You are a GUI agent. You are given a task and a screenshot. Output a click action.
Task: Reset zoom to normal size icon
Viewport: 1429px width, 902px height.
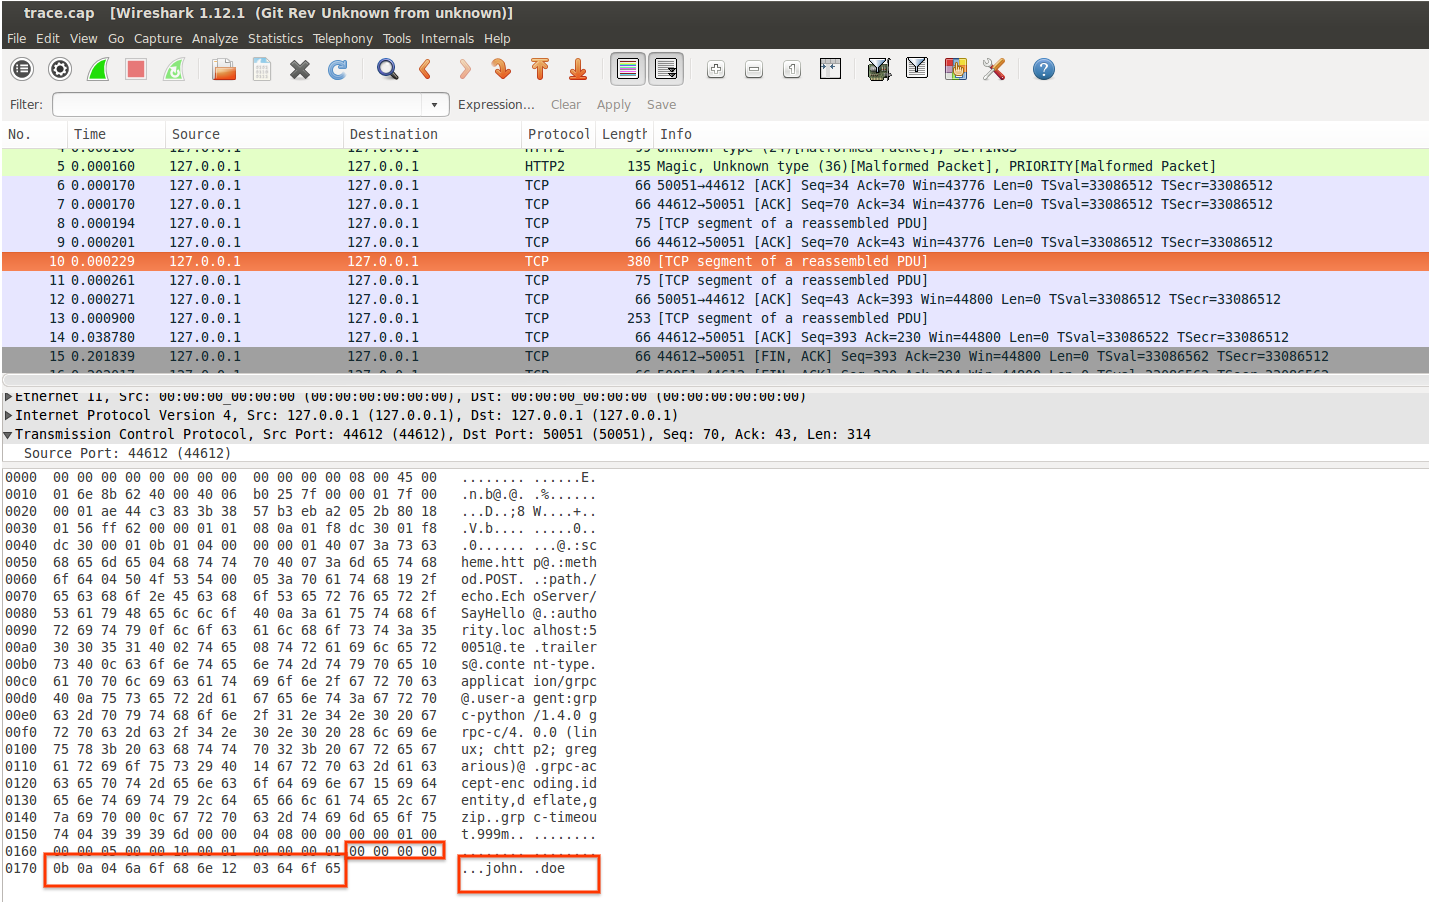pos(792,69)
